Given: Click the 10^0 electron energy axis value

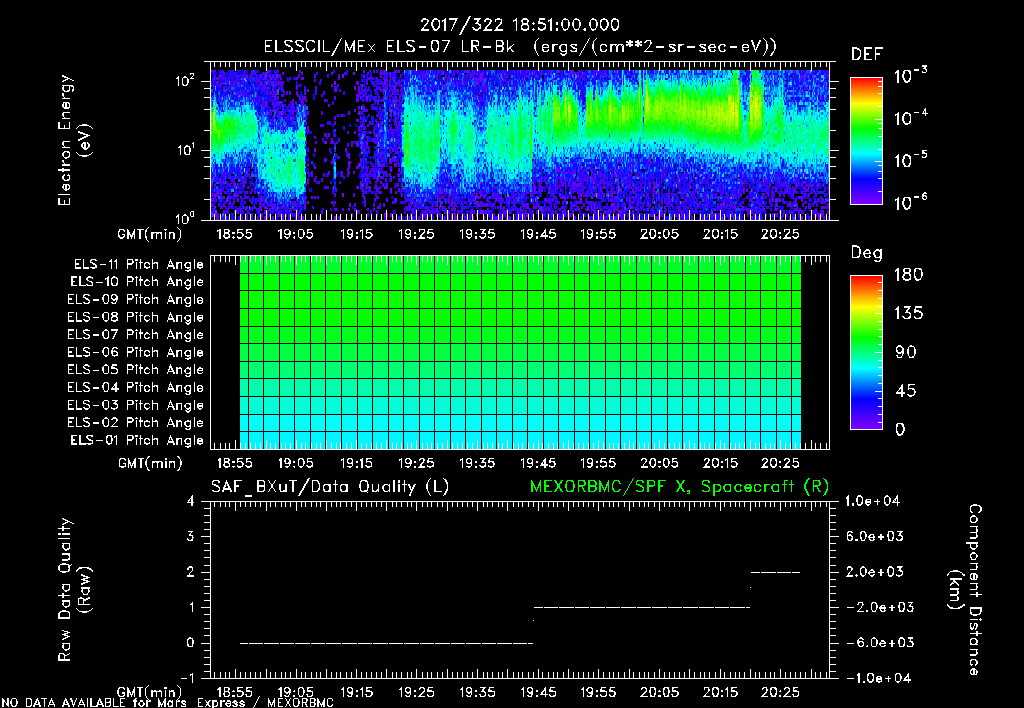Looking at the screenshot, I should [185, 219].
